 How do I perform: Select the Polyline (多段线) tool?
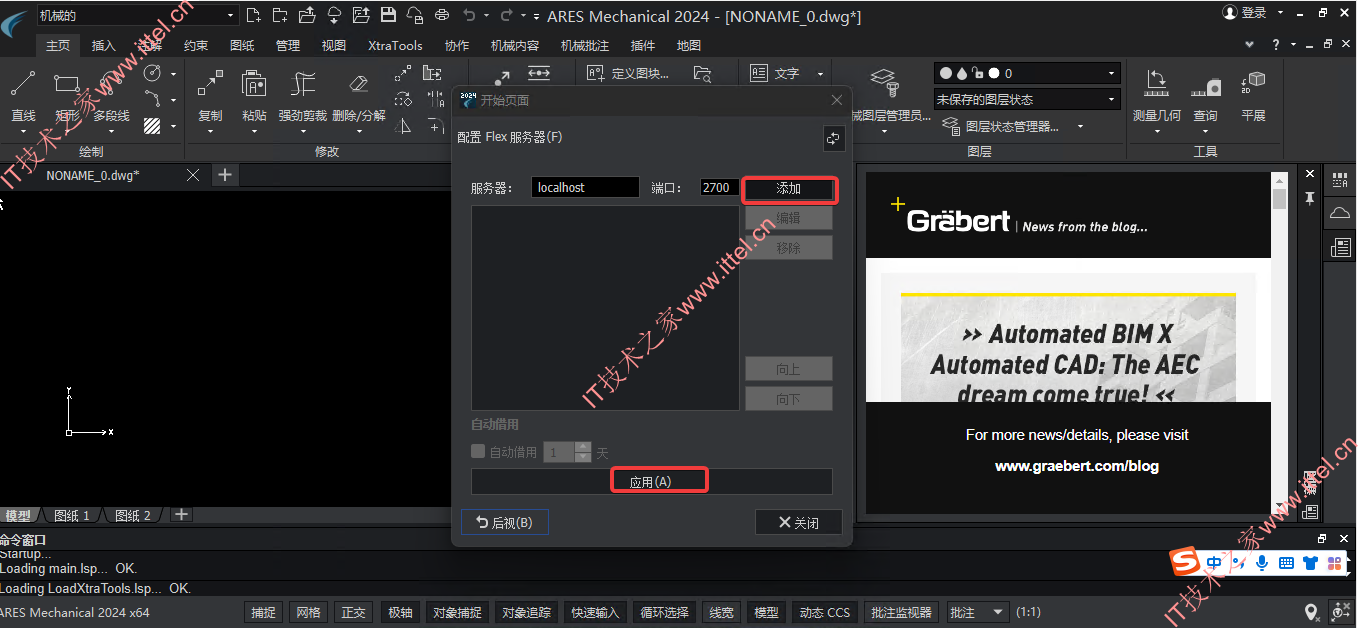[111, 96]
